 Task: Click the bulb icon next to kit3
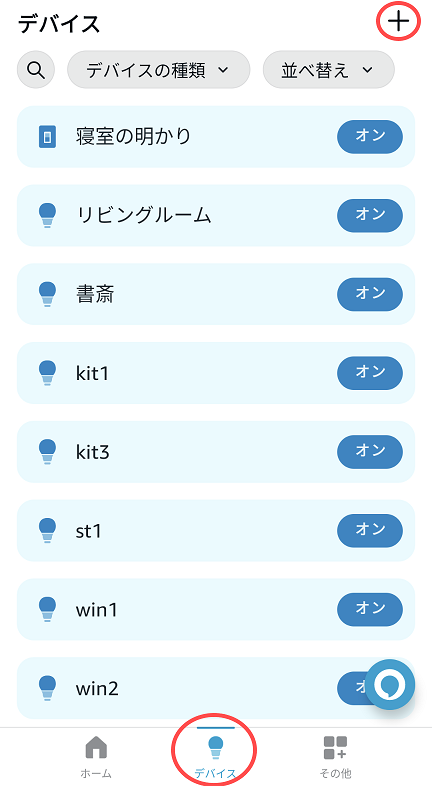[48, 452]
